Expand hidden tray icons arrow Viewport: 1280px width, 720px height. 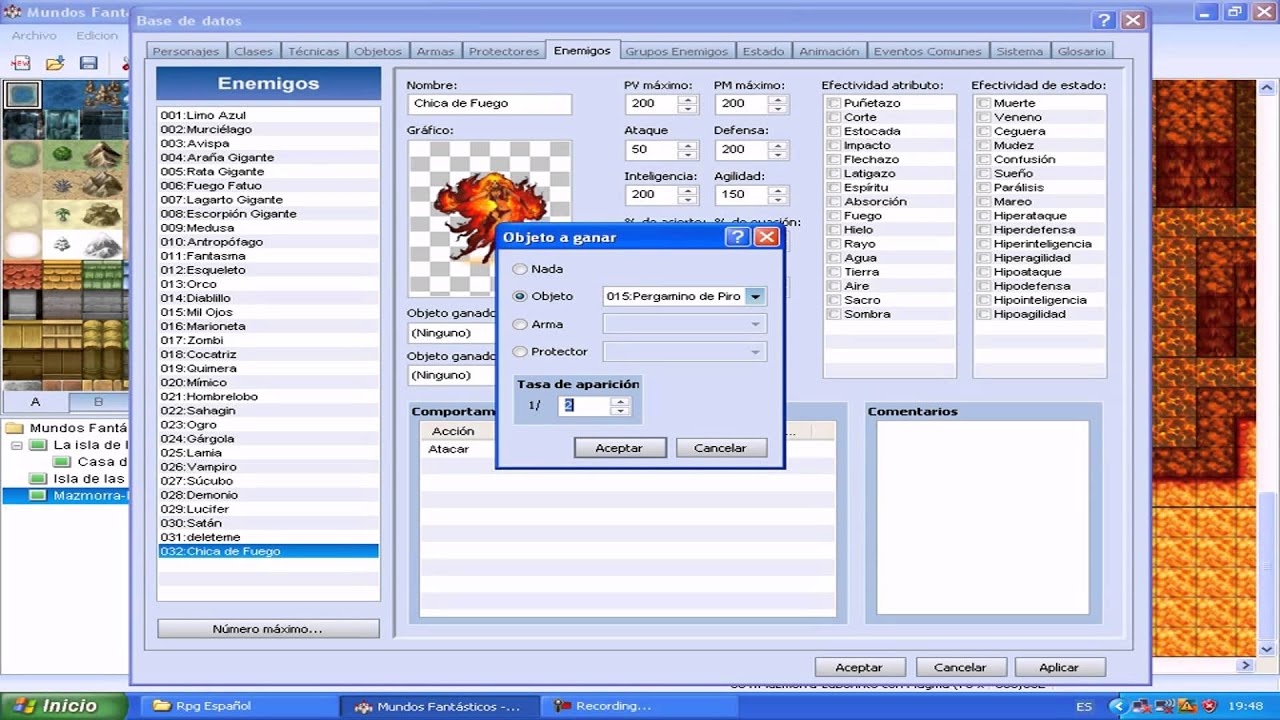pyautogui.click(x=1117, y=706)
